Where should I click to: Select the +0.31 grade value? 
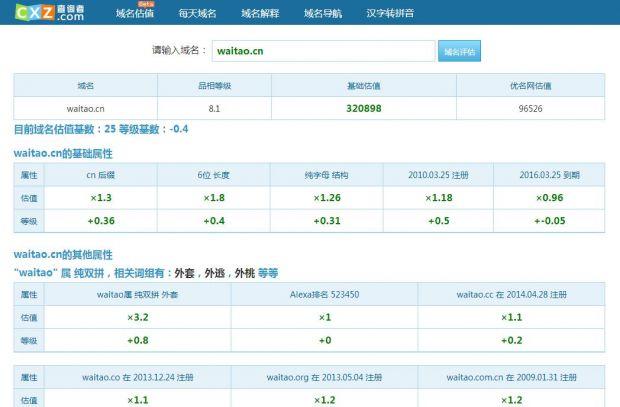[327, 221]
